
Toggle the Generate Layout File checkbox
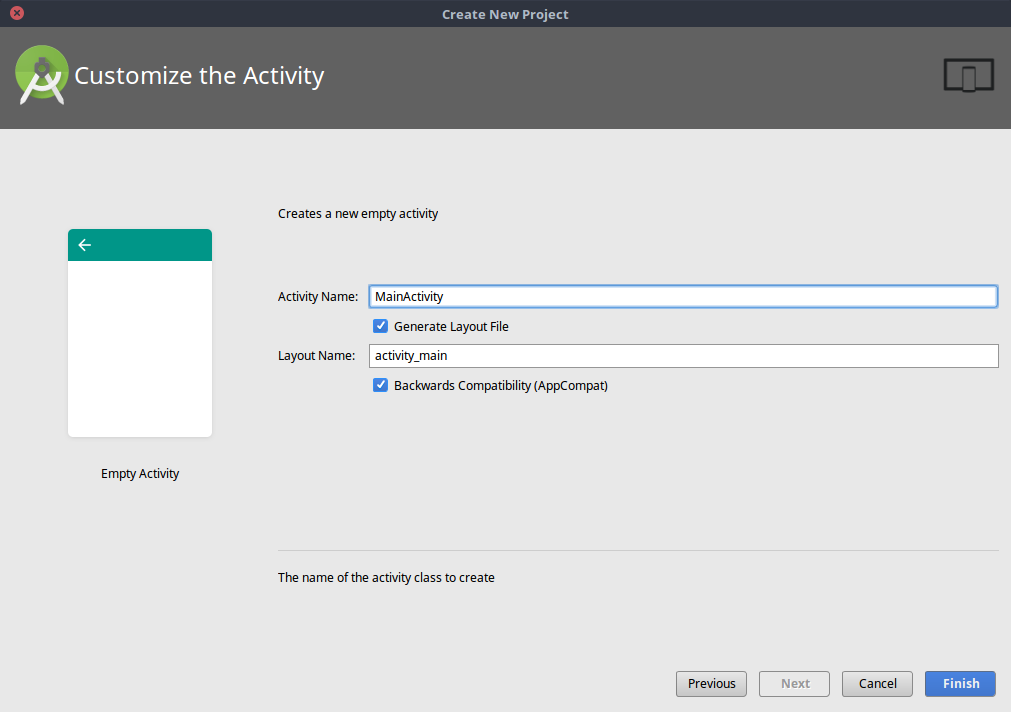tap(381, 326)
